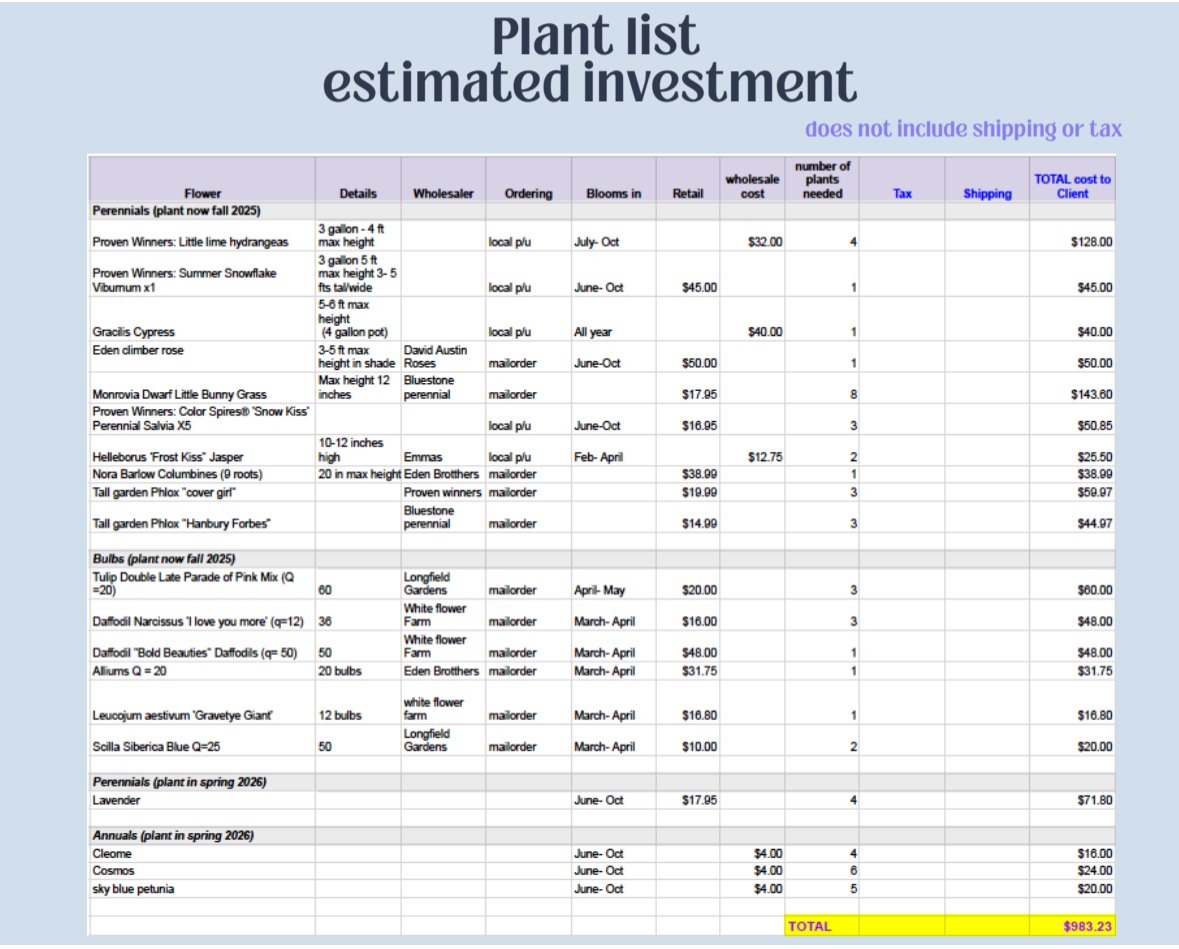1179x949 pixels.
Task: Select 'Bulbs (plant now fall 2025)' section row
Action: coord(602,559)
